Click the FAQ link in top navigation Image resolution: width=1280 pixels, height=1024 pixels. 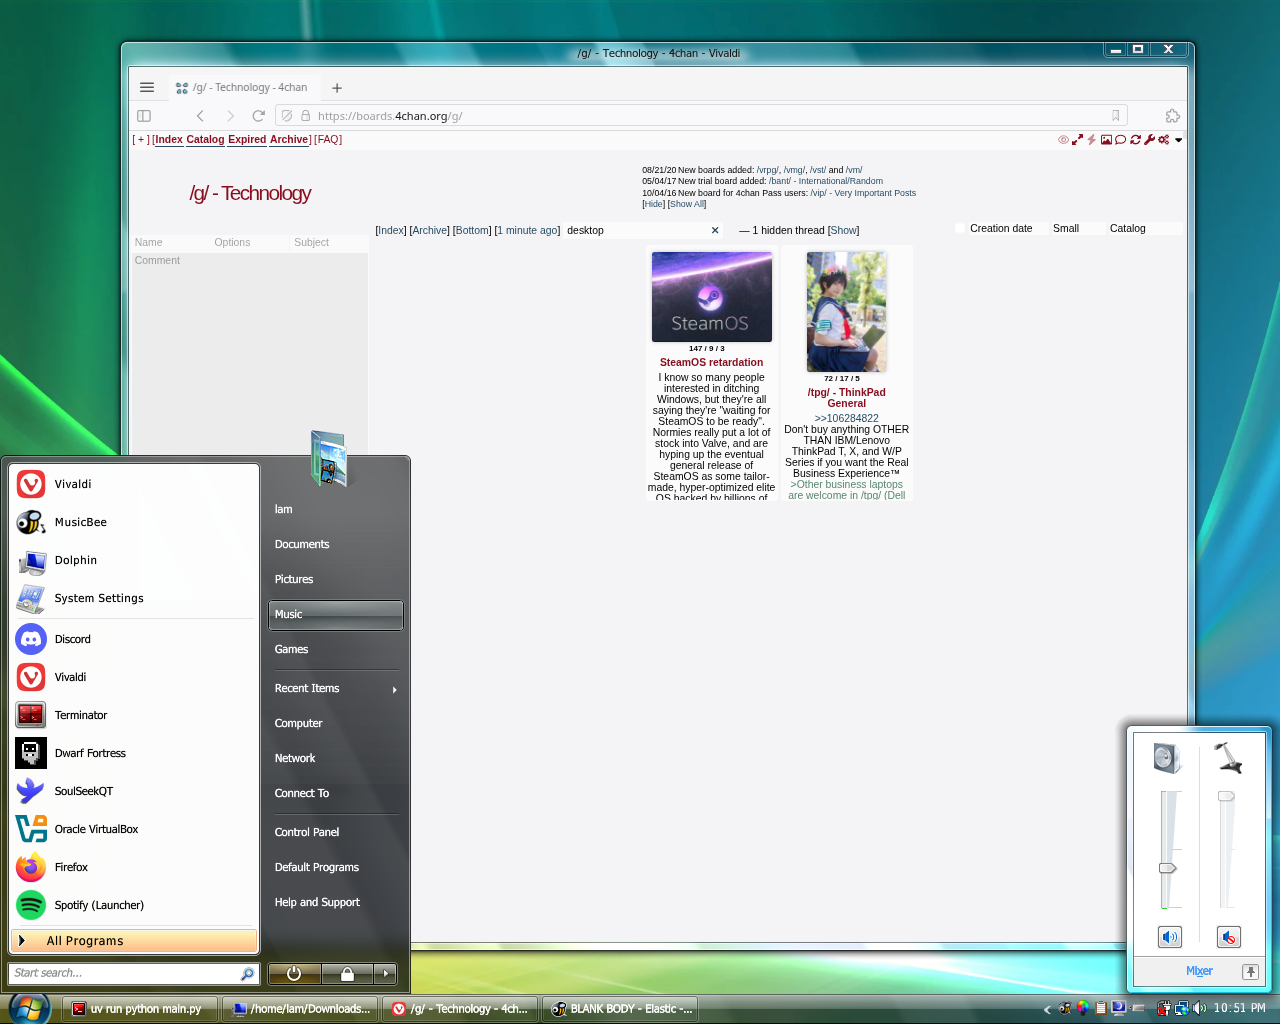coord(328,140)
